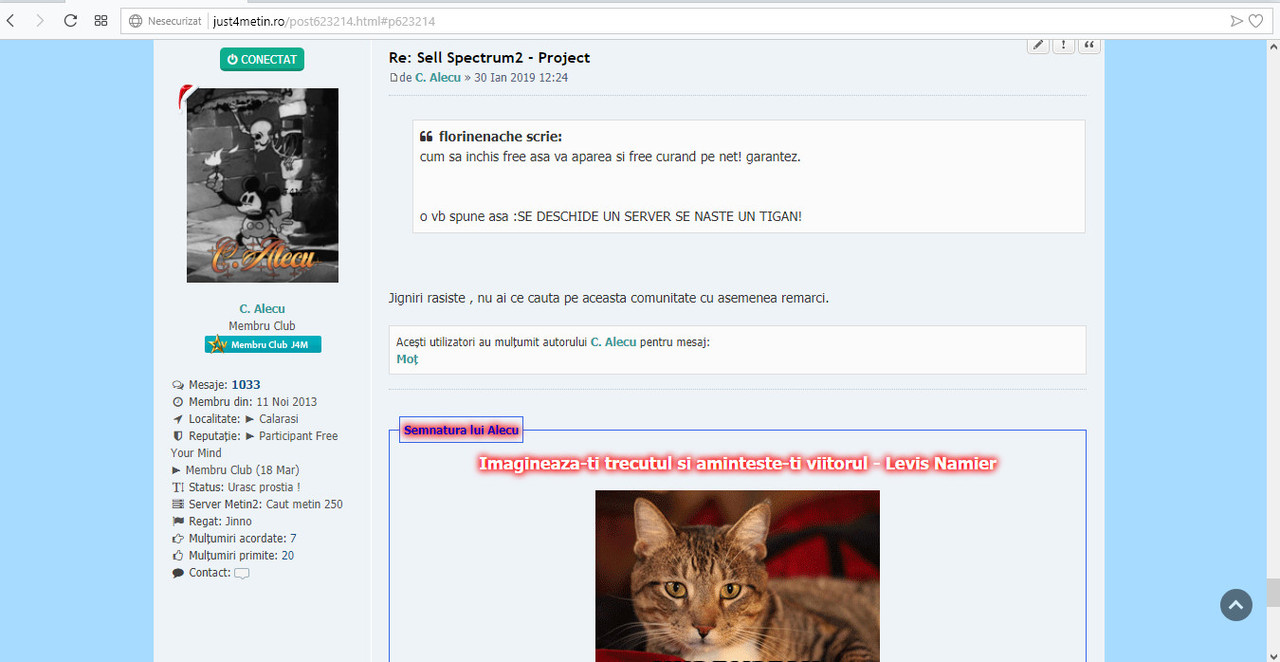Jump to top with the round arrow button
Image resolution: width=1280 pixels, height=662 pixels.
pos(1236,605)
